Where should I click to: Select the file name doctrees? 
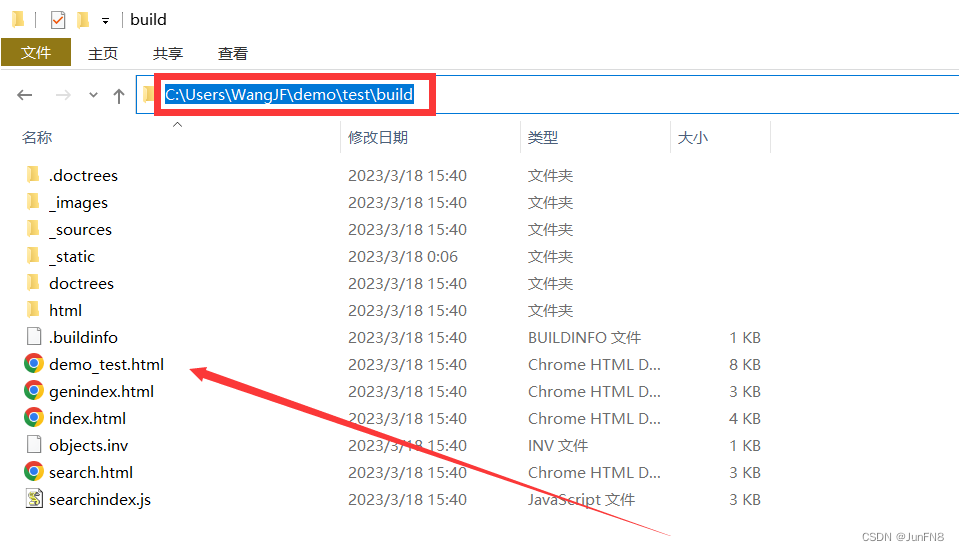pyautogui.click(x=81, y=283)
